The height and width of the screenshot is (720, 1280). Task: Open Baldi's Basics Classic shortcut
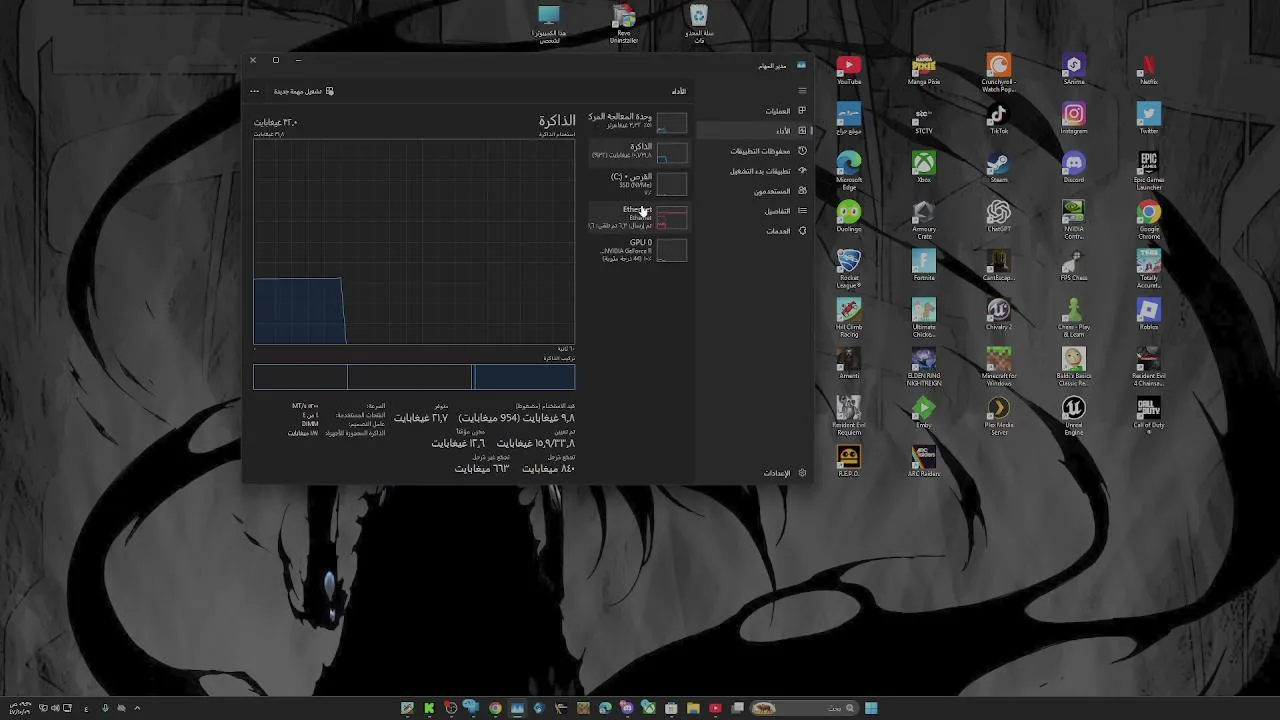(x=1074, y=367)
